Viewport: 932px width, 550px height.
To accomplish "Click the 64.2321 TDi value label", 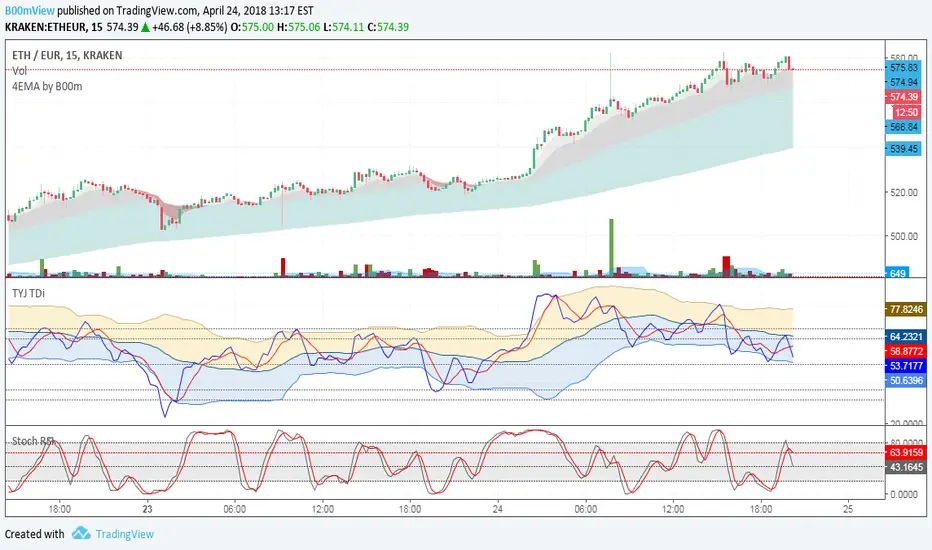I will pos(905,337).
